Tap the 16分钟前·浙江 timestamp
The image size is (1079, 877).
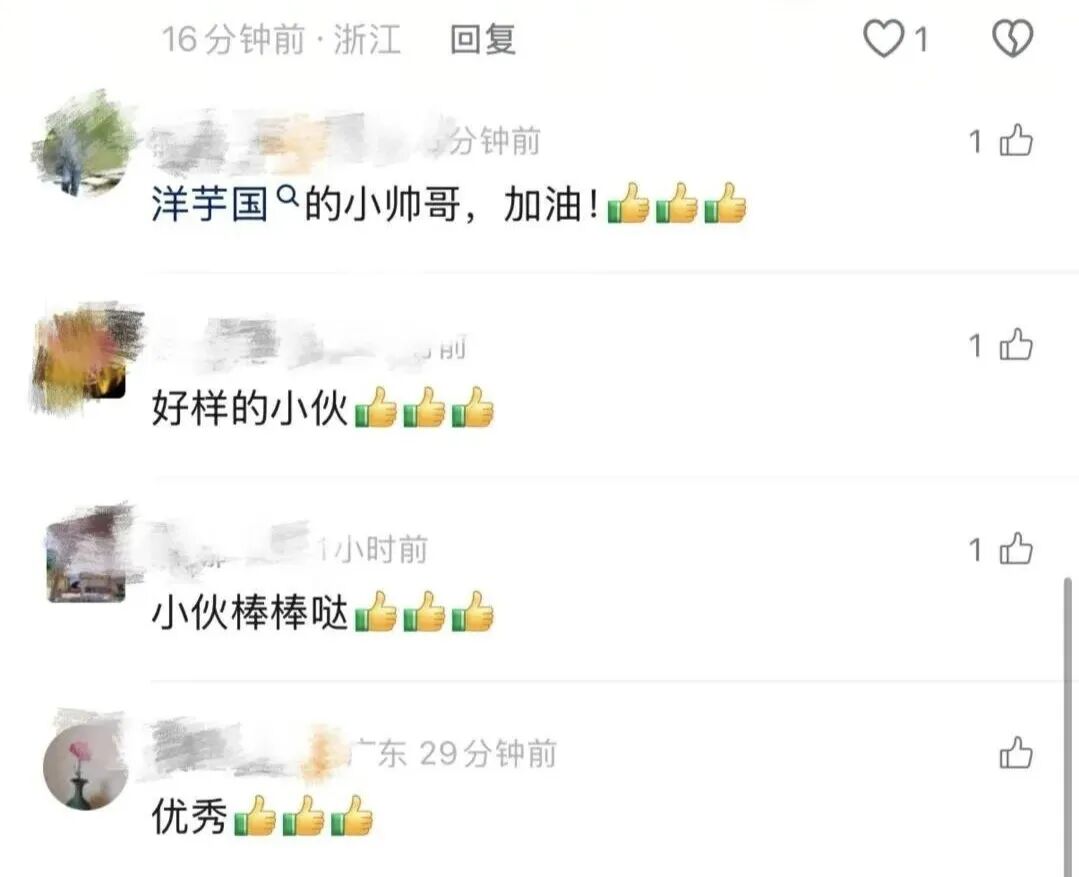(x=281, y=39)
